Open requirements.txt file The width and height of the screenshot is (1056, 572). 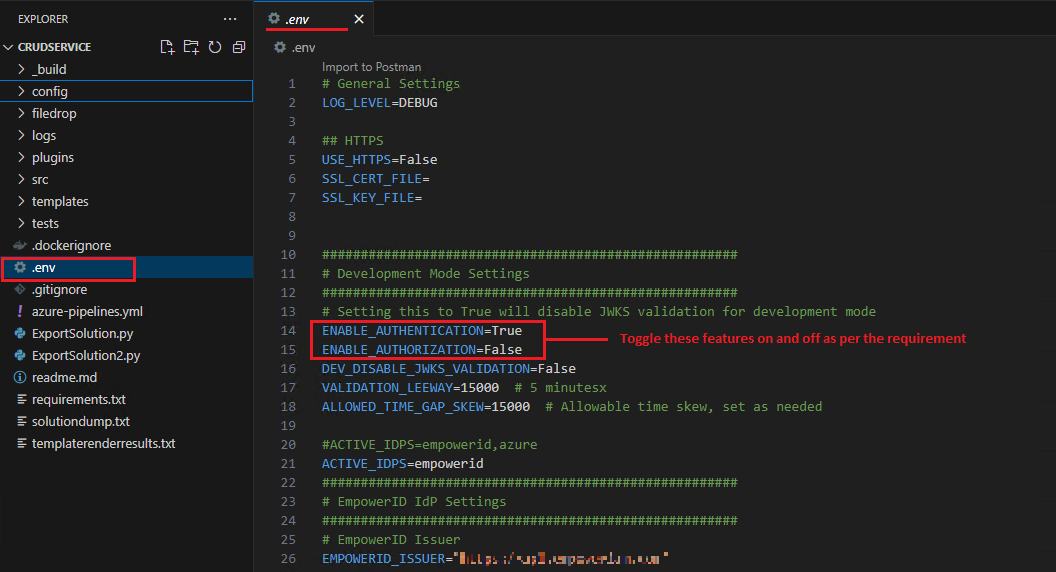pyautogui.click(x=79, y=400)
